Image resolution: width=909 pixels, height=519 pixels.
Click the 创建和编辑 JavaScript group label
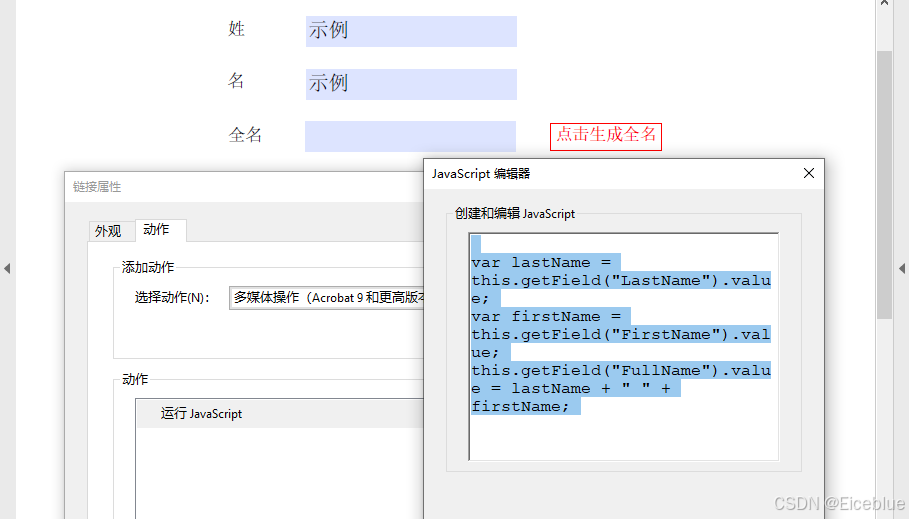[515, 213]
